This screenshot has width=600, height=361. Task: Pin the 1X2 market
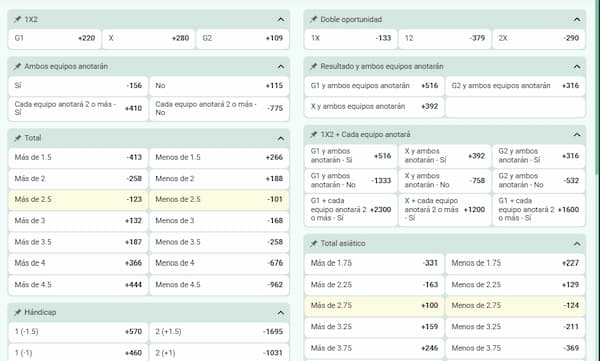[x=17, y=20]
